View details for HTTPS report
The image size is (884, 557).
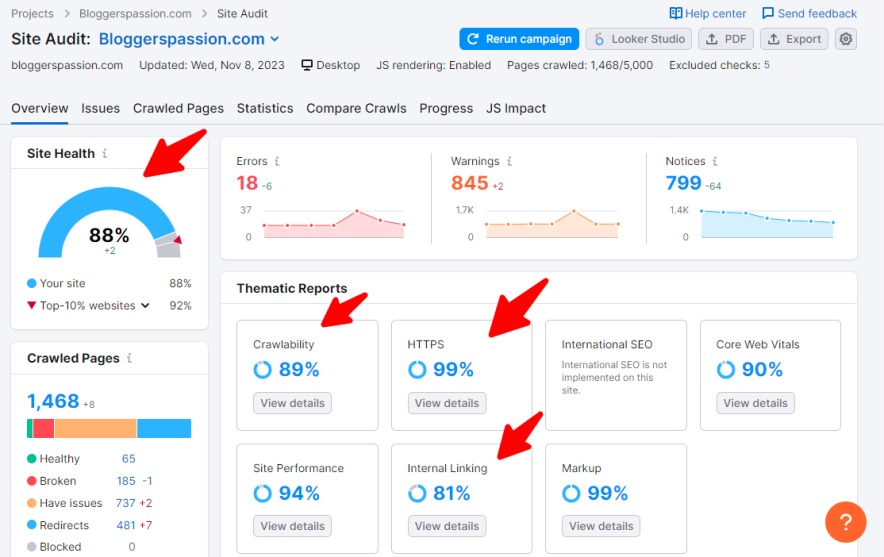pyautogui.click(x=447, y=403)
